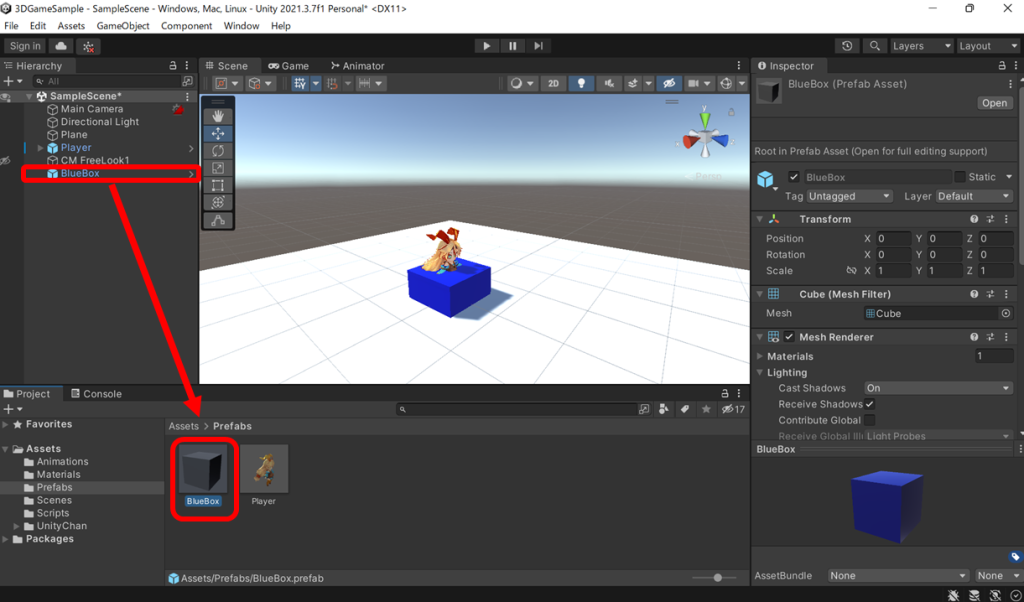Select the Move tool in the Scene toolbar
The image size is (1024, 602).
(x=219, y=132)
